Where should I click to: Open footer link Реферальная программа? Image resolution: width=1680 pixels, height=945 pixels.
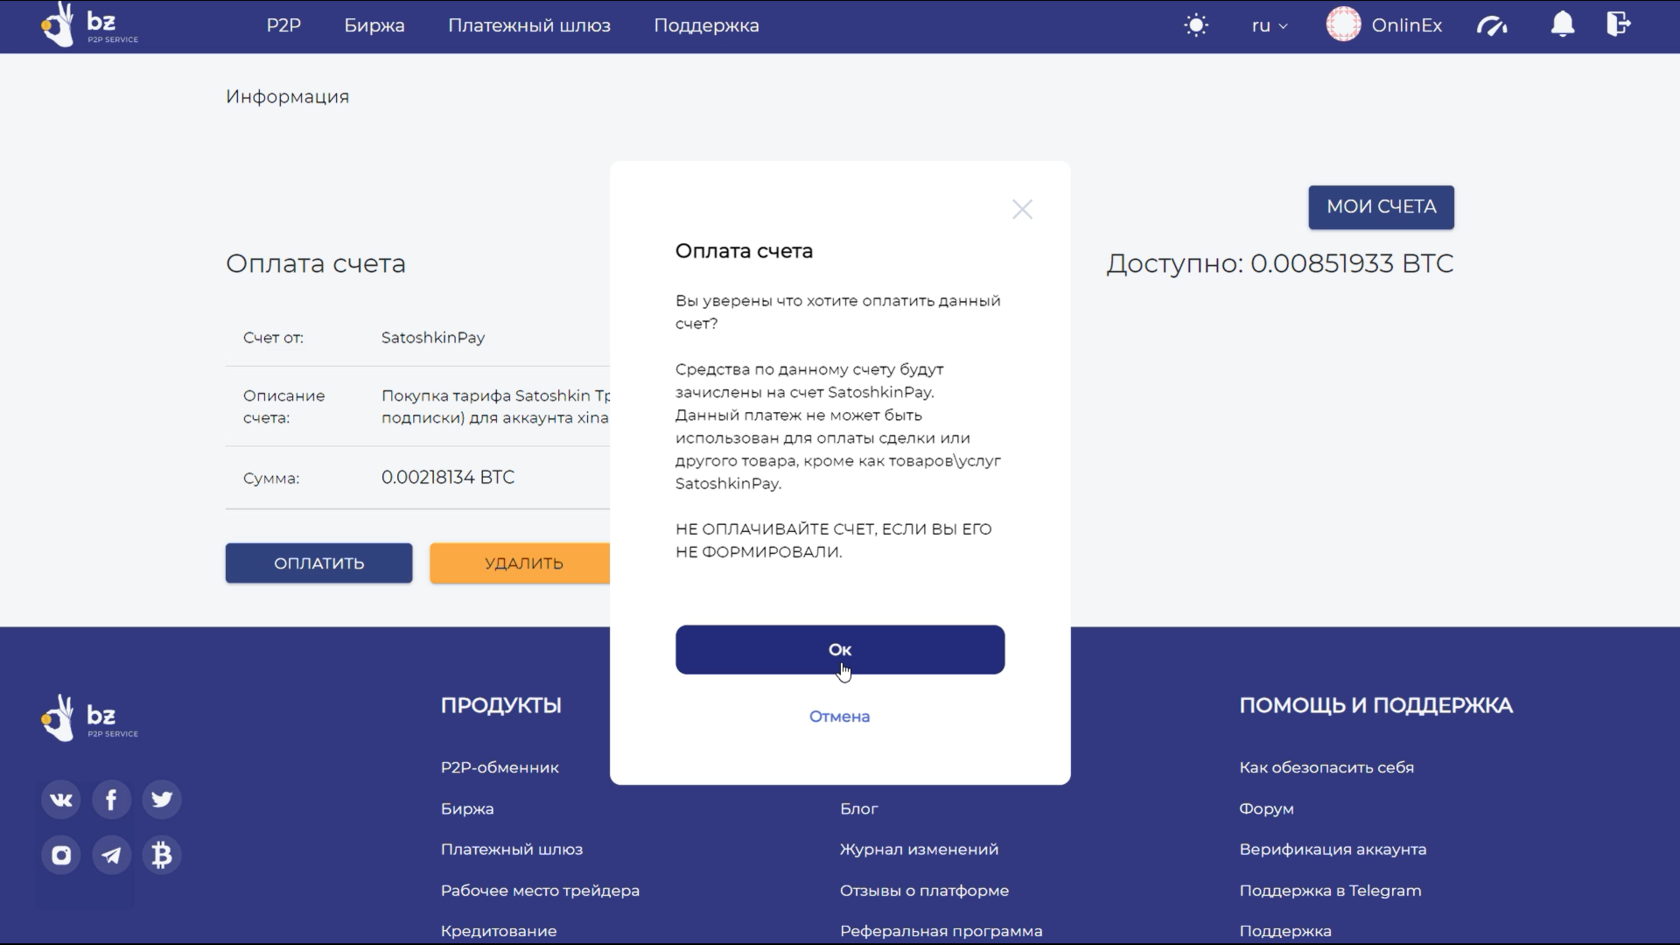point(941,931)
